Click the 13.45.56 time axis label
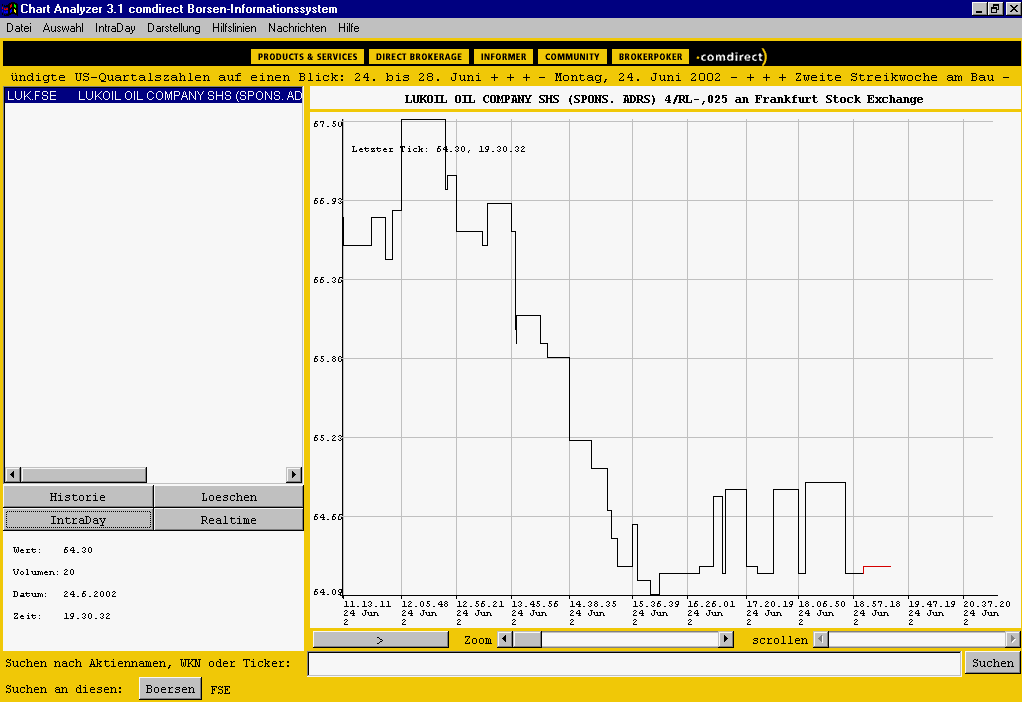 pyautogui.click(x=535, y=604)
